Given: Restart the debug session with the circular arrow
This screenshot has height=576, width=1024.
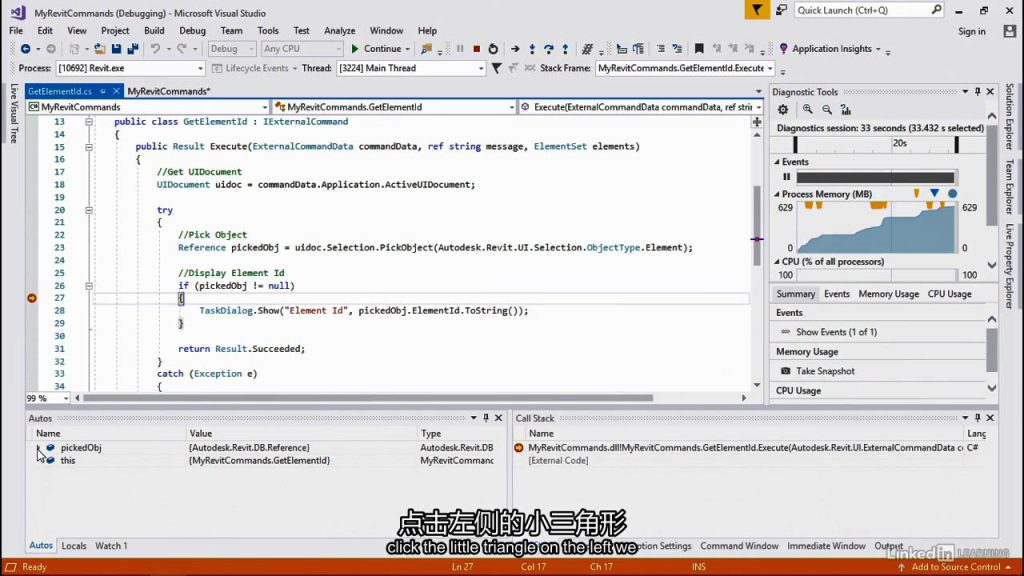Looking at the screenshot, I should click(493, 49).
